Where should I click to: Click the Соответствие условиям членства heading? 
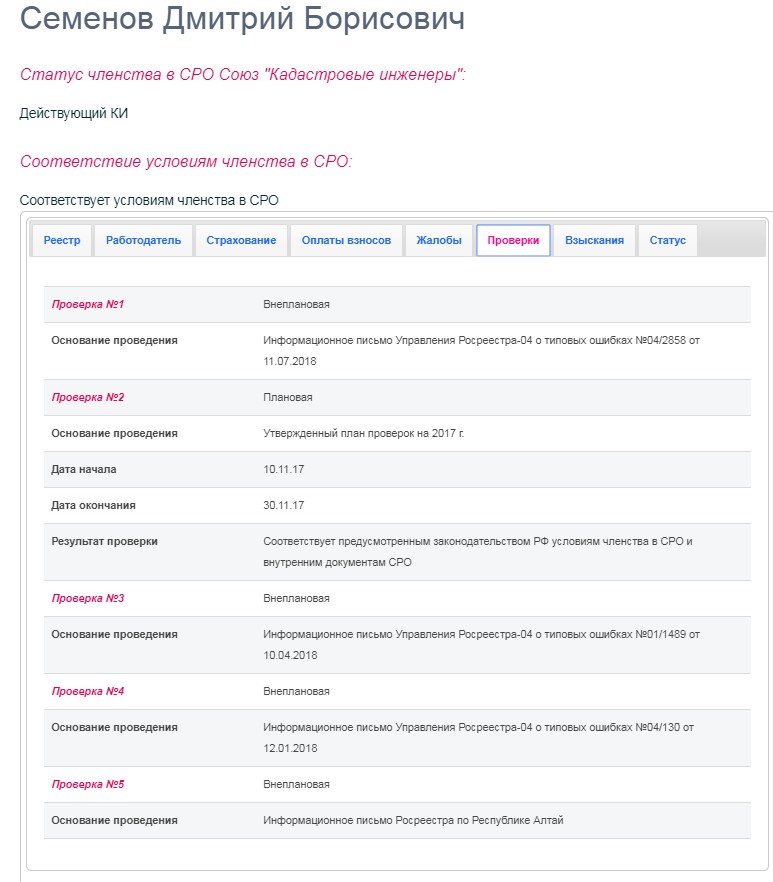[x=186, y=161]
